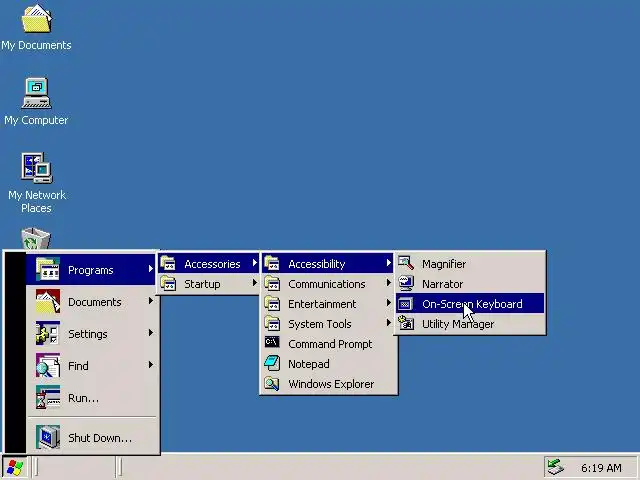Expand the System Tools submenu arrow
This screenshot has width=640, height=480.
[389, 323]
